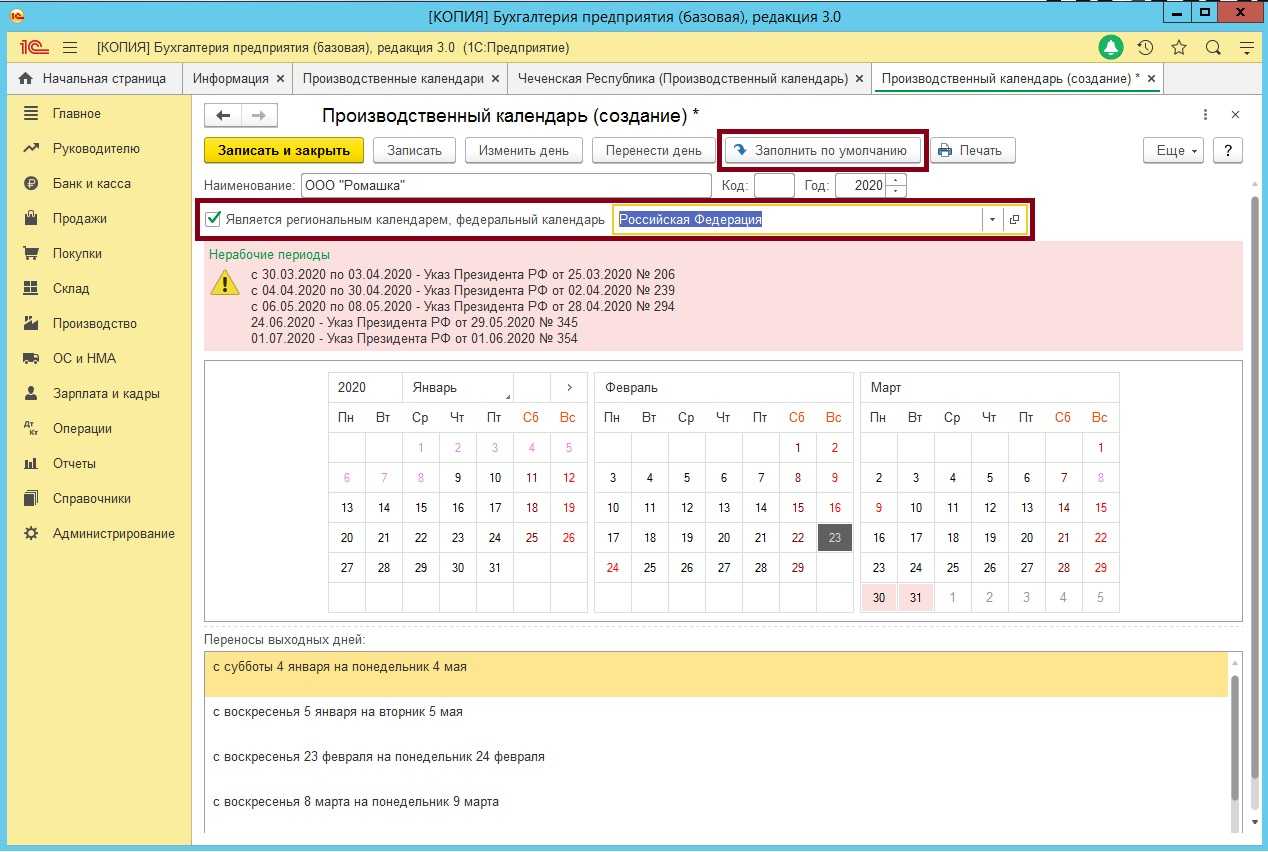The width and height of the screenshot is (1268, 852).
Task: Increase the year with stepper up arrow
Action: [x=897, y=180]
